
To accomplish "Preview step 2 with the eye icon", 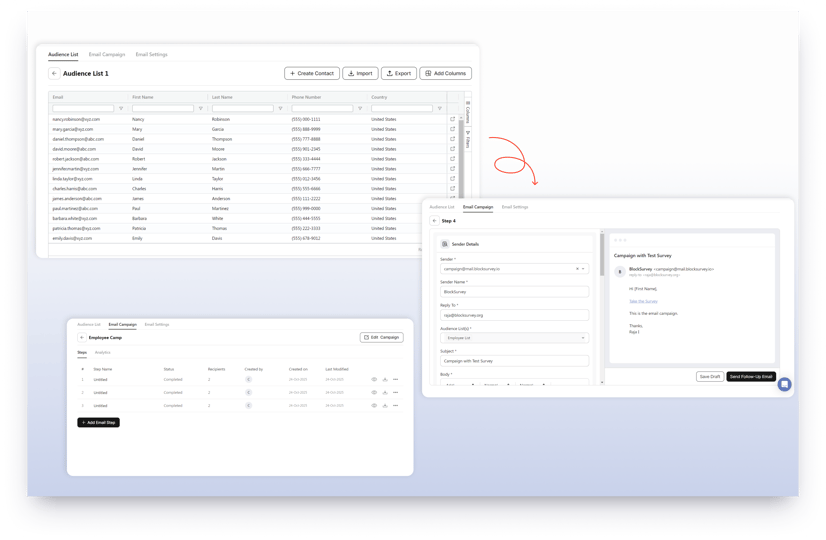I will click(x=374, y=392).
